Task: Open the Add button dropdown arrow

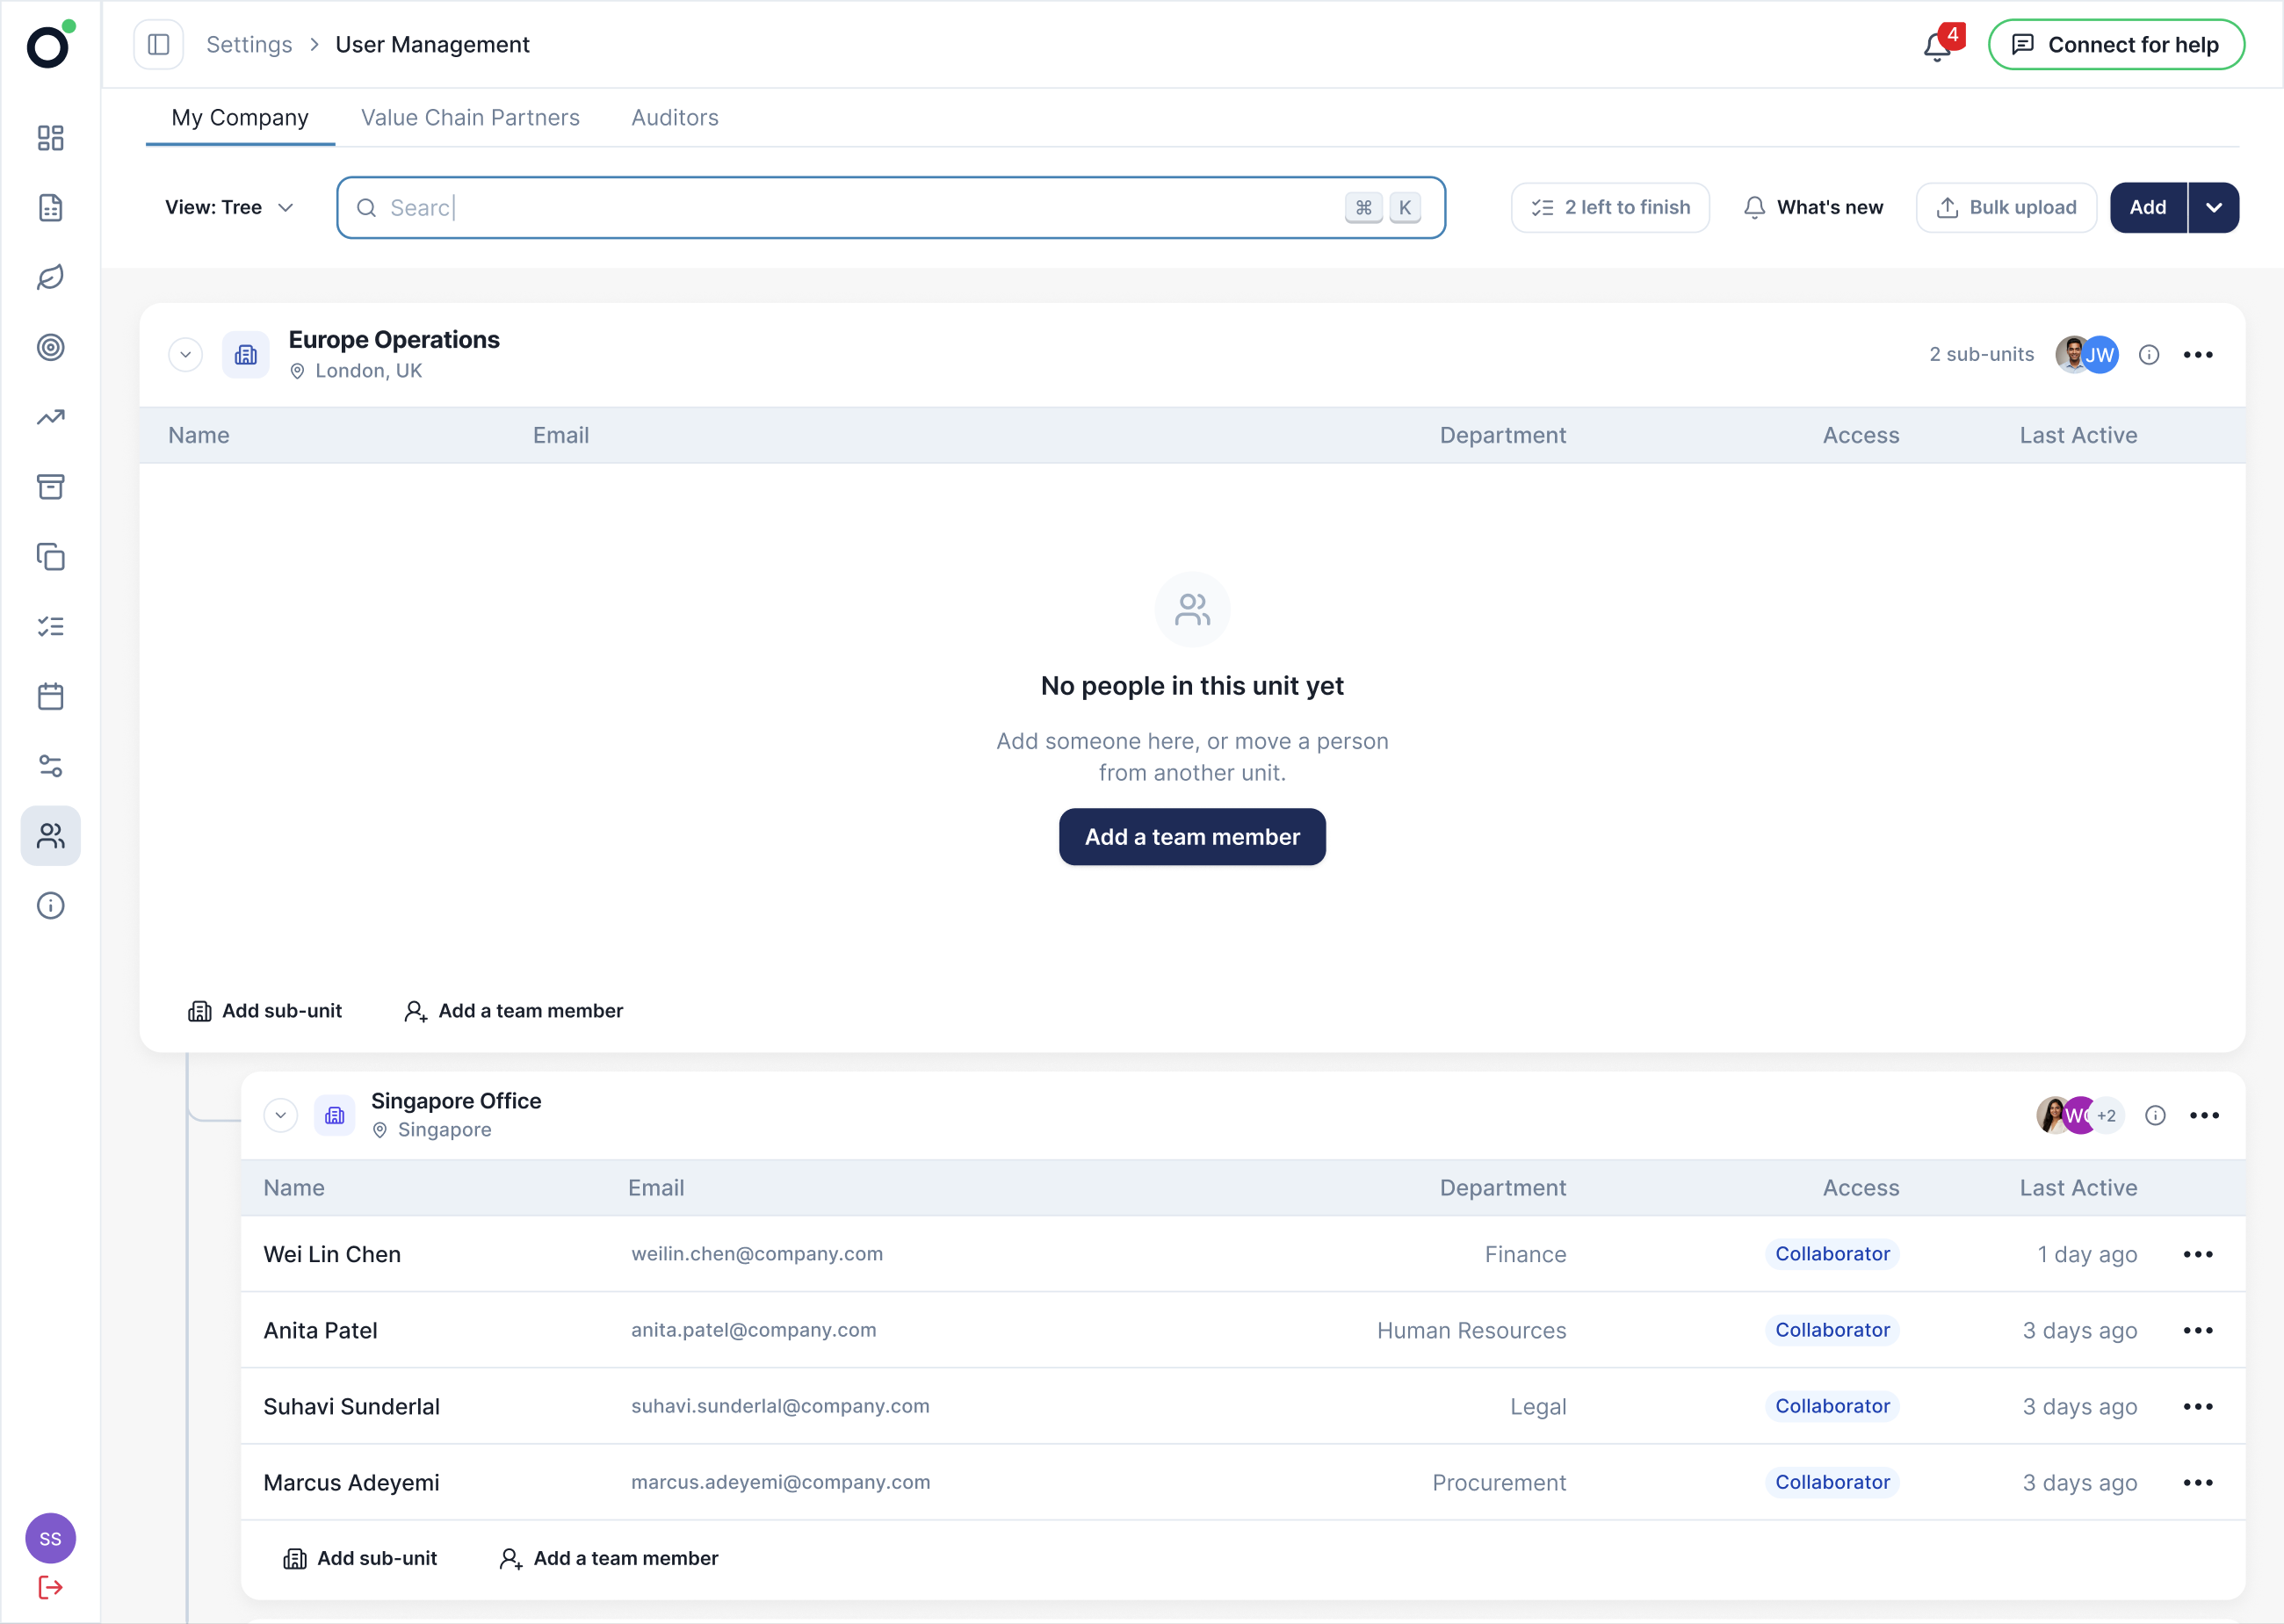Action: click(x=2213, y=207)
